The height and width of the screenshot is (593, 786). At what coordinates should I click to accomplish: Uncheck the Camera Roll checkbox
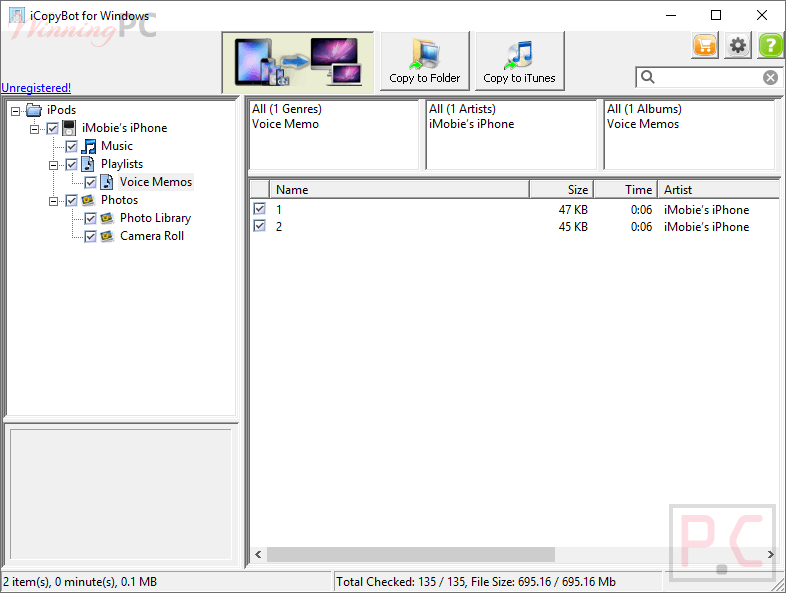[x=90, y=237]
